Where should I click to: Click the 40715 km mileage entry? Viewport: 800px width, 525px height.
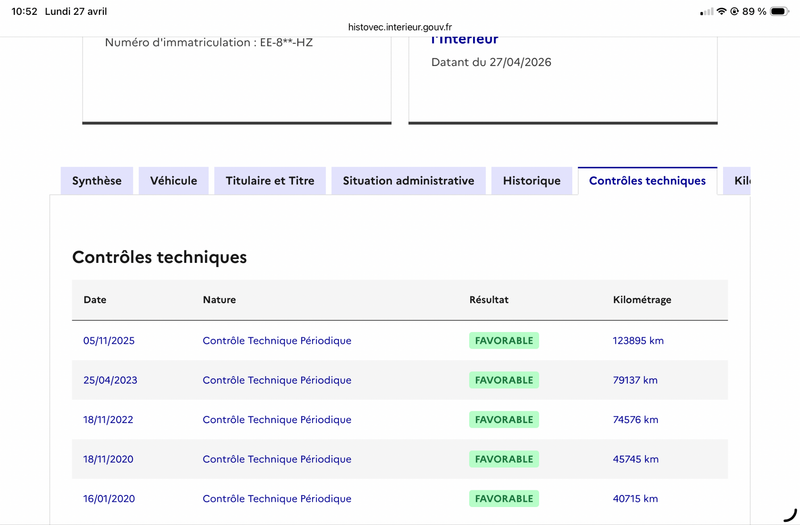[x=635, y=498]
